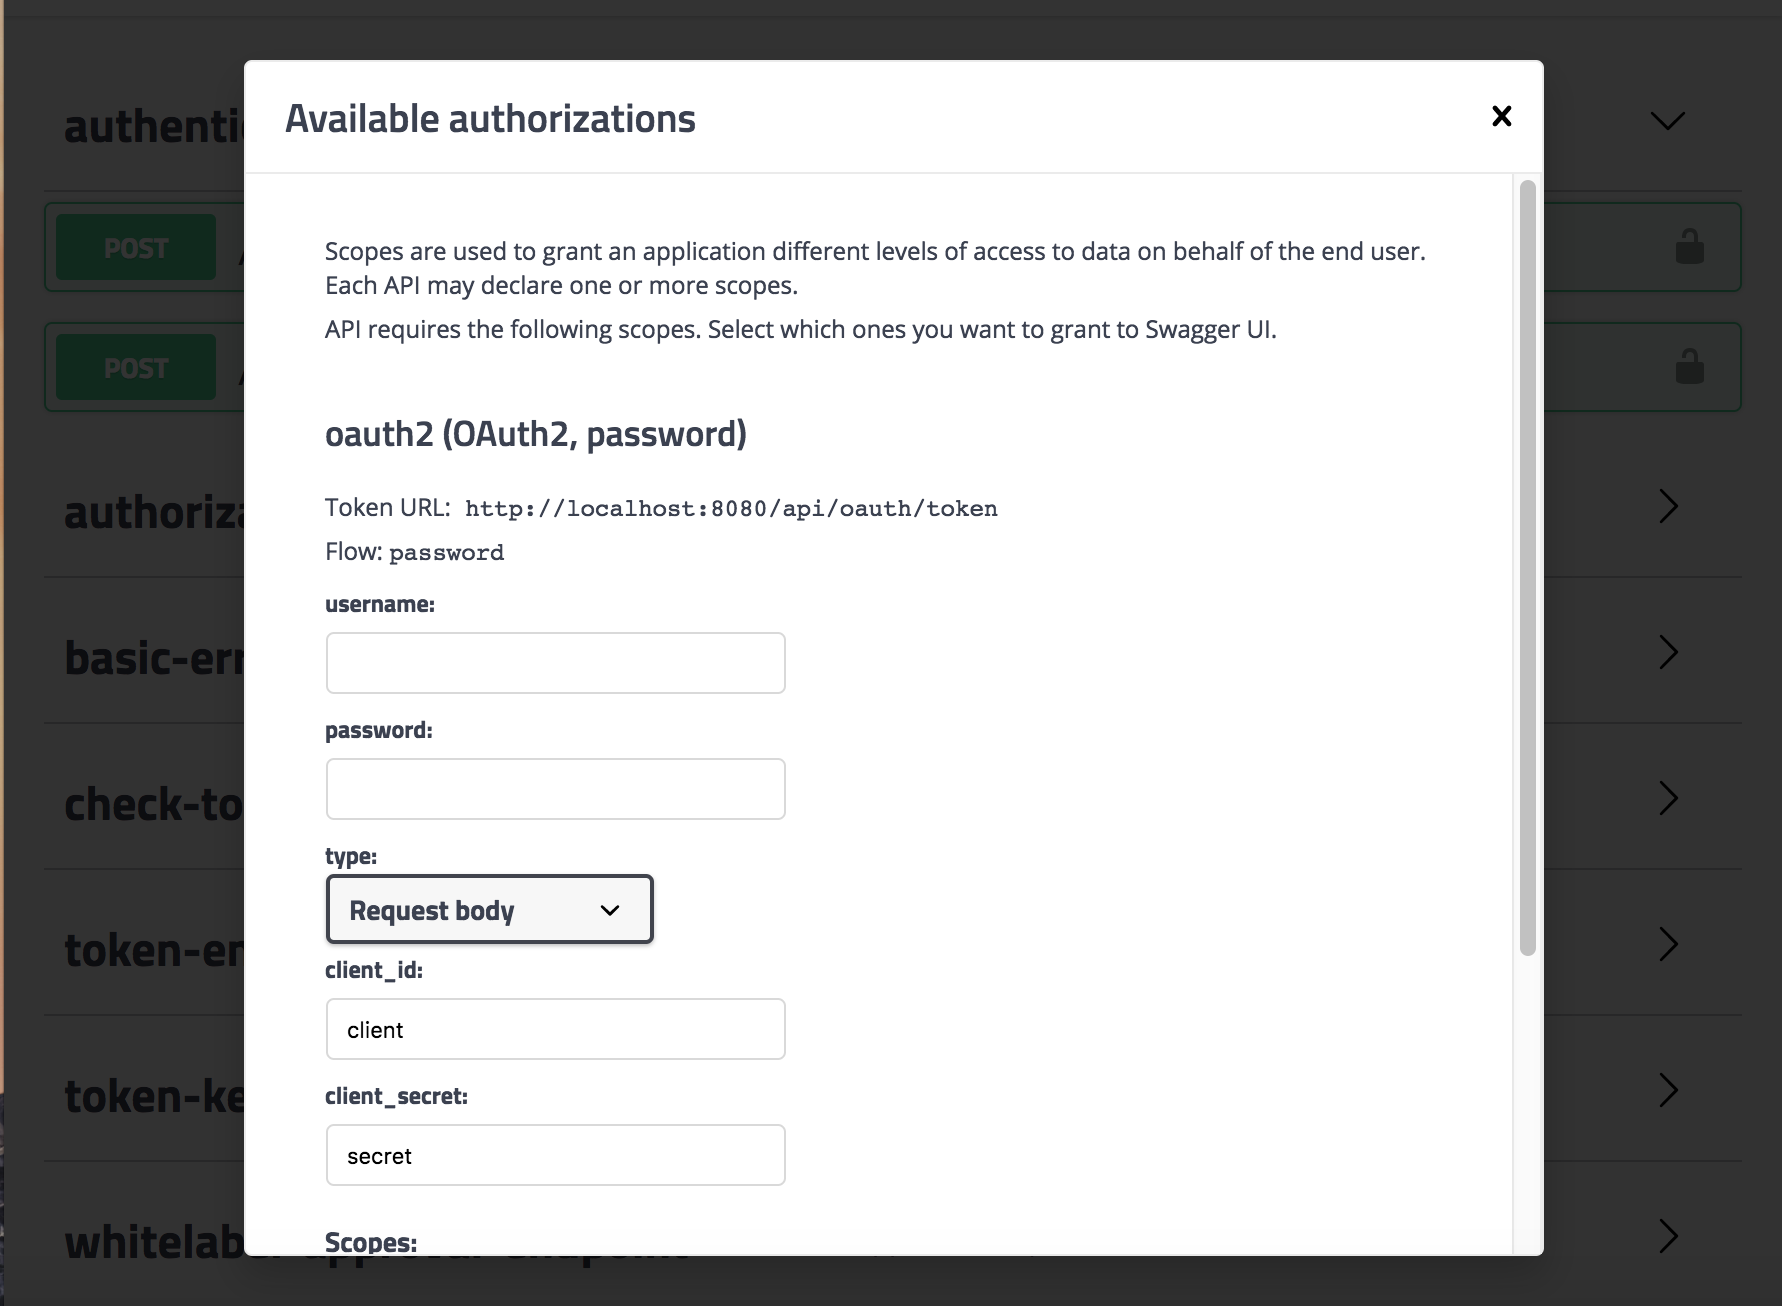
Task: Click the client_id field containing client
Action: click(x=555, y=1029)
